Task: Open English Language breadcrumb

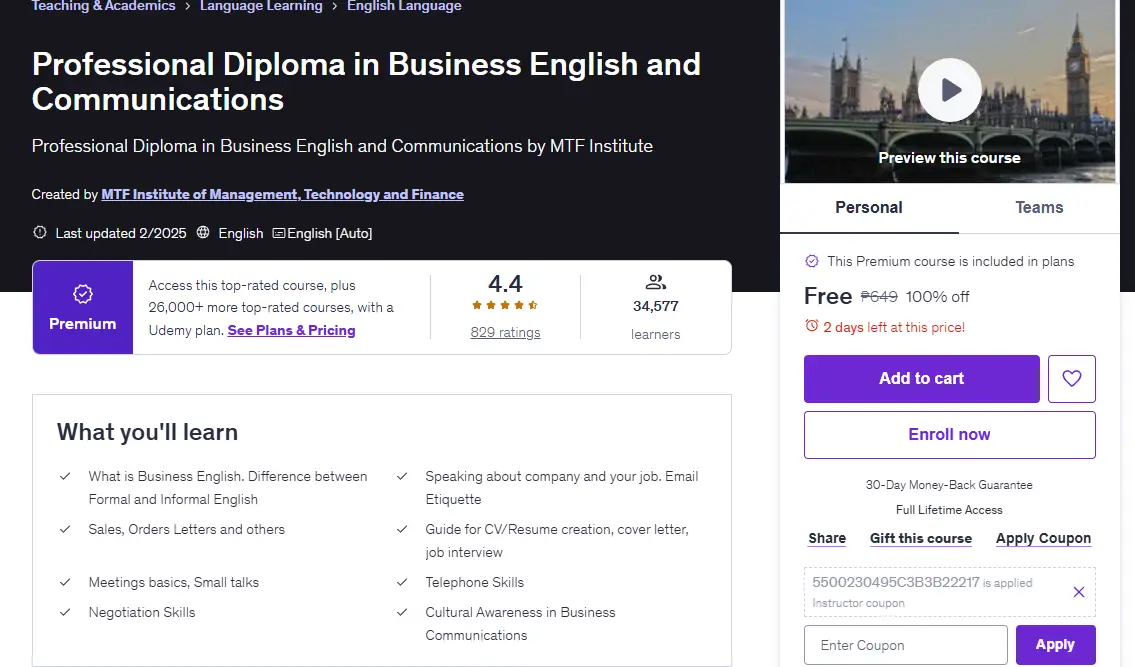Action: click(404, 6)
